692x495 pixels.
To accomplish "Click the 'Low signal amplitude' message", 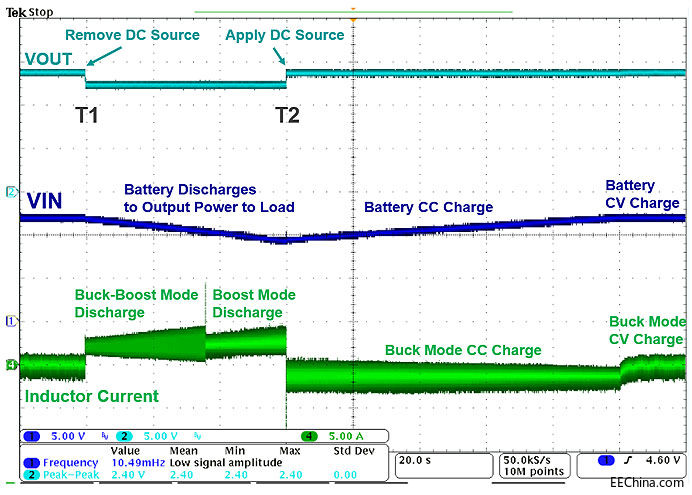I will tap(226, 463).
